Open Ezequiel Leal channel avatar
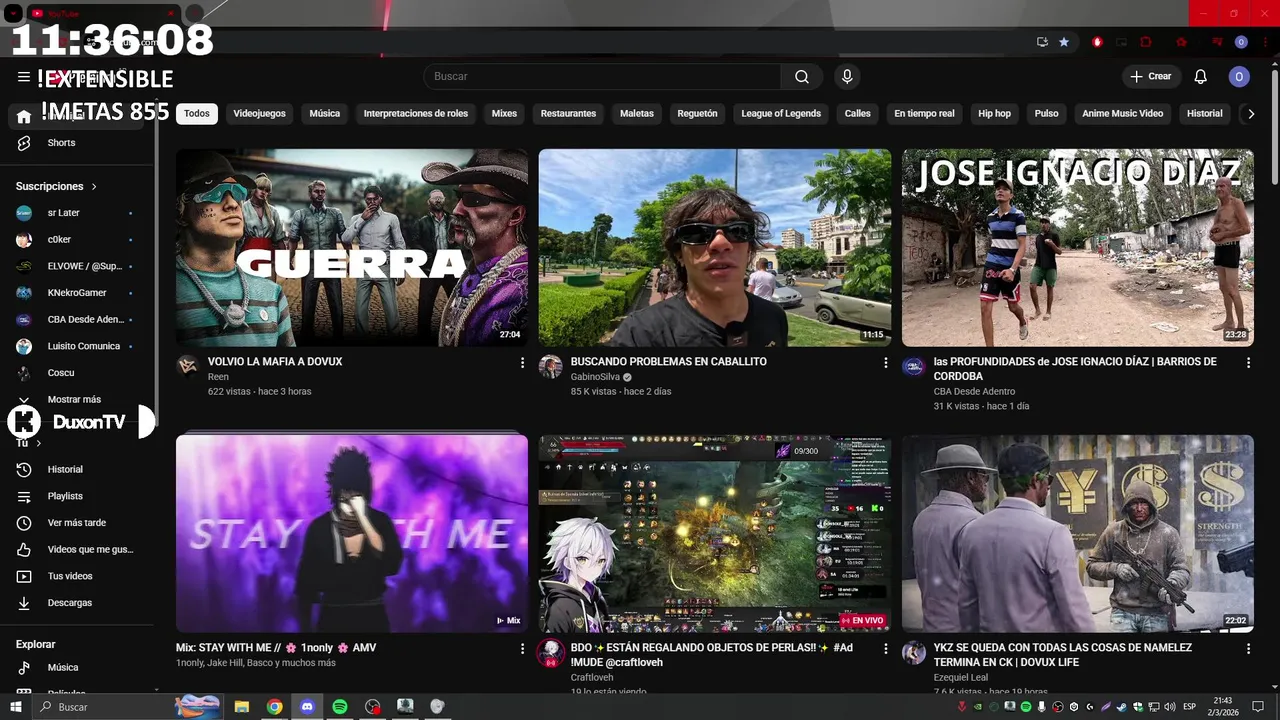The height and width of the screenshot is (720, 1280). pos(913,653)
